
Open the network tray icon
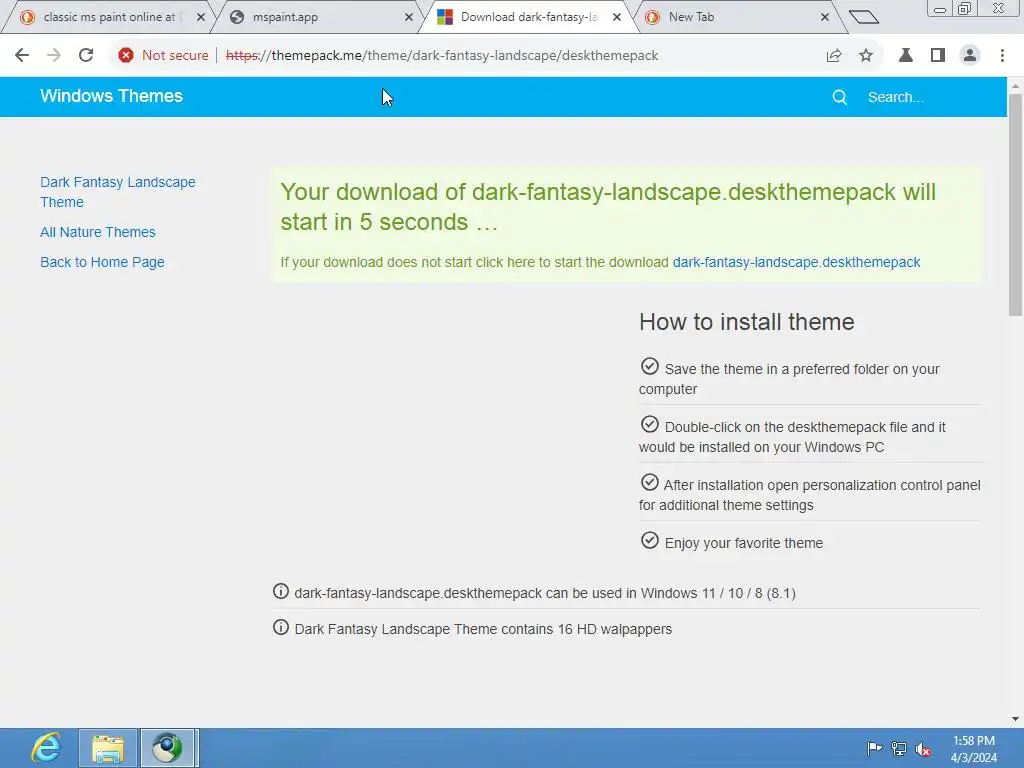899,748
